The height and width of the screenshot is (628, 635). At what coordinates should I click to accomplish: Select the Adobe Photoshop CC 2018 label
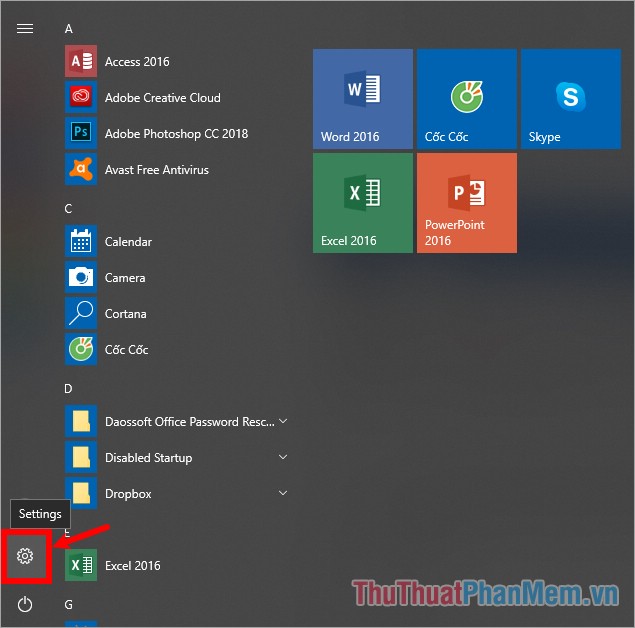tap(177, 134)
